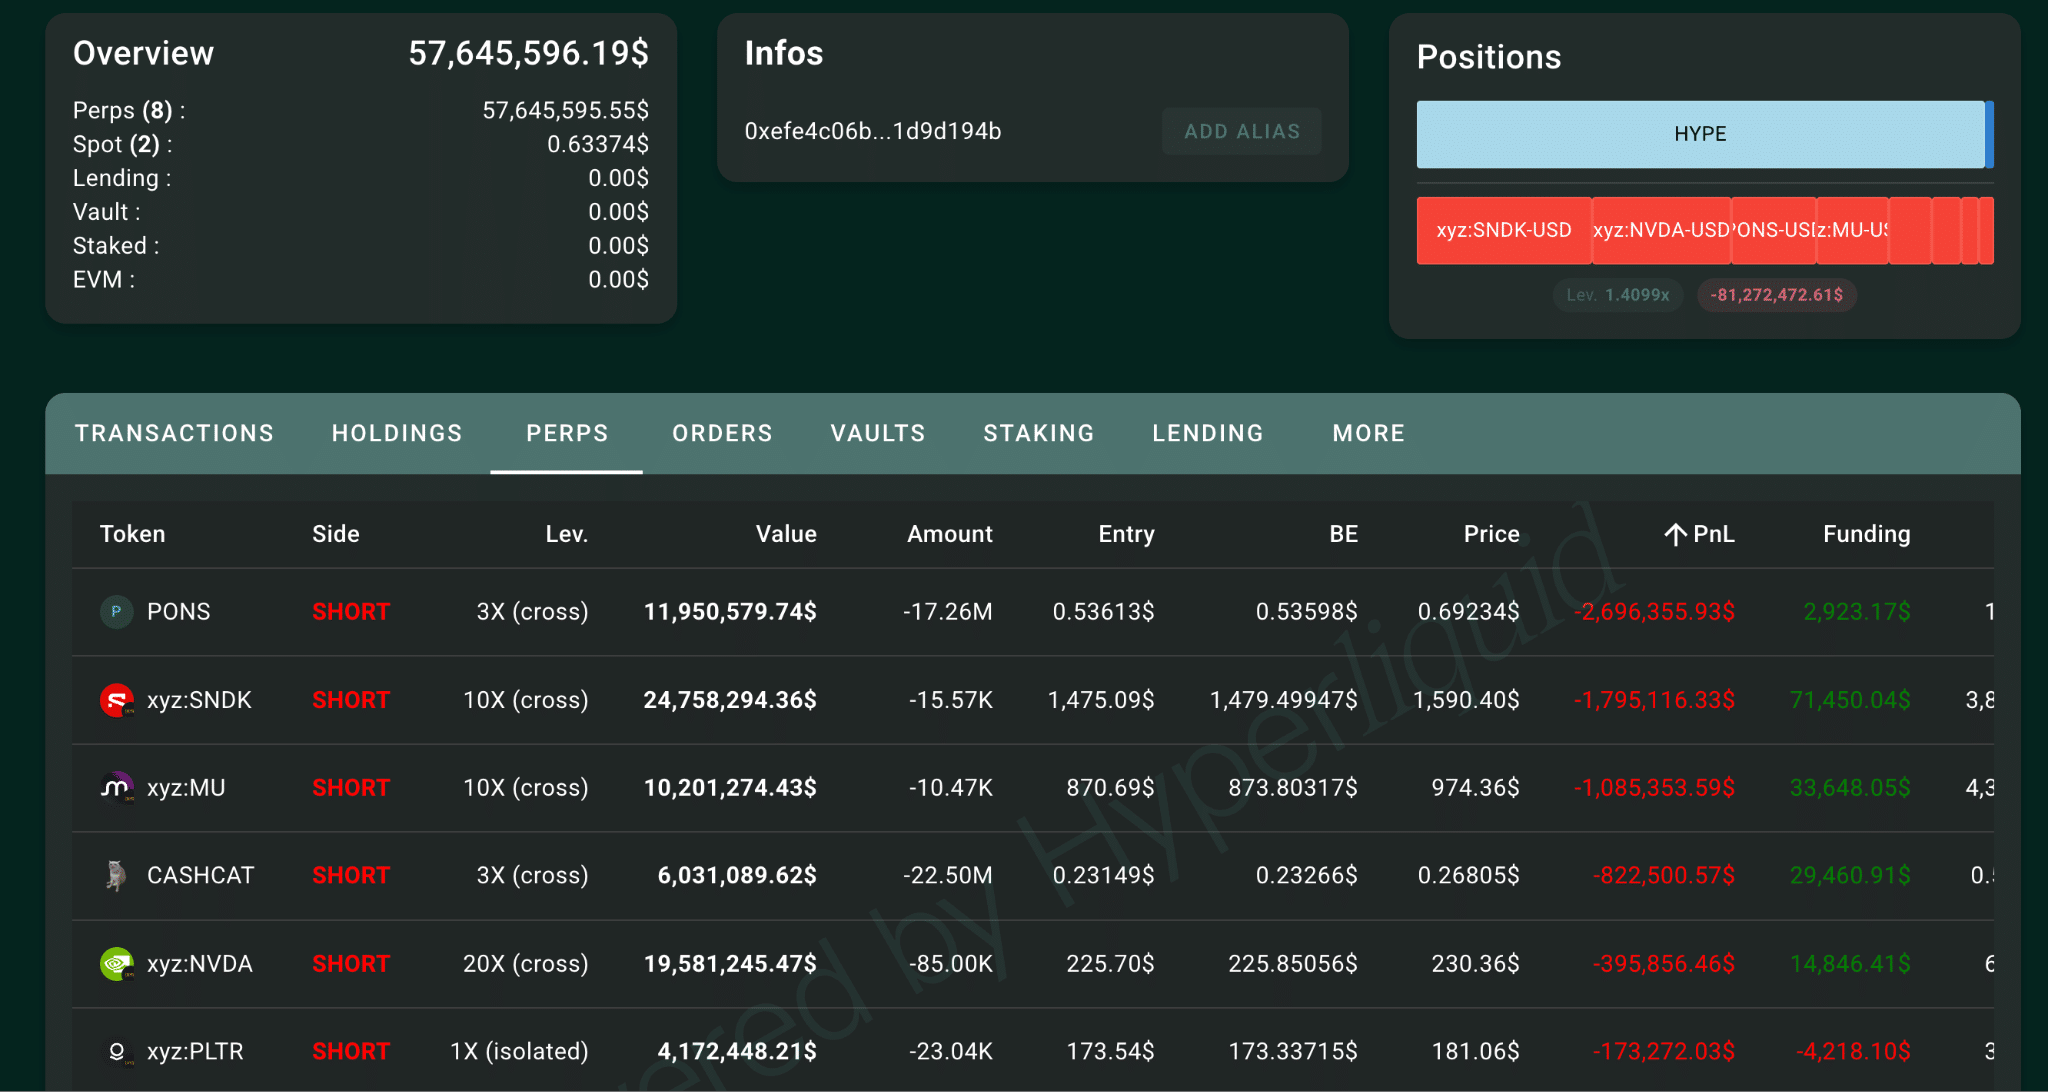
Task: Click the -81,272,472.61$ PnL badge
Action: point(1777,295)
